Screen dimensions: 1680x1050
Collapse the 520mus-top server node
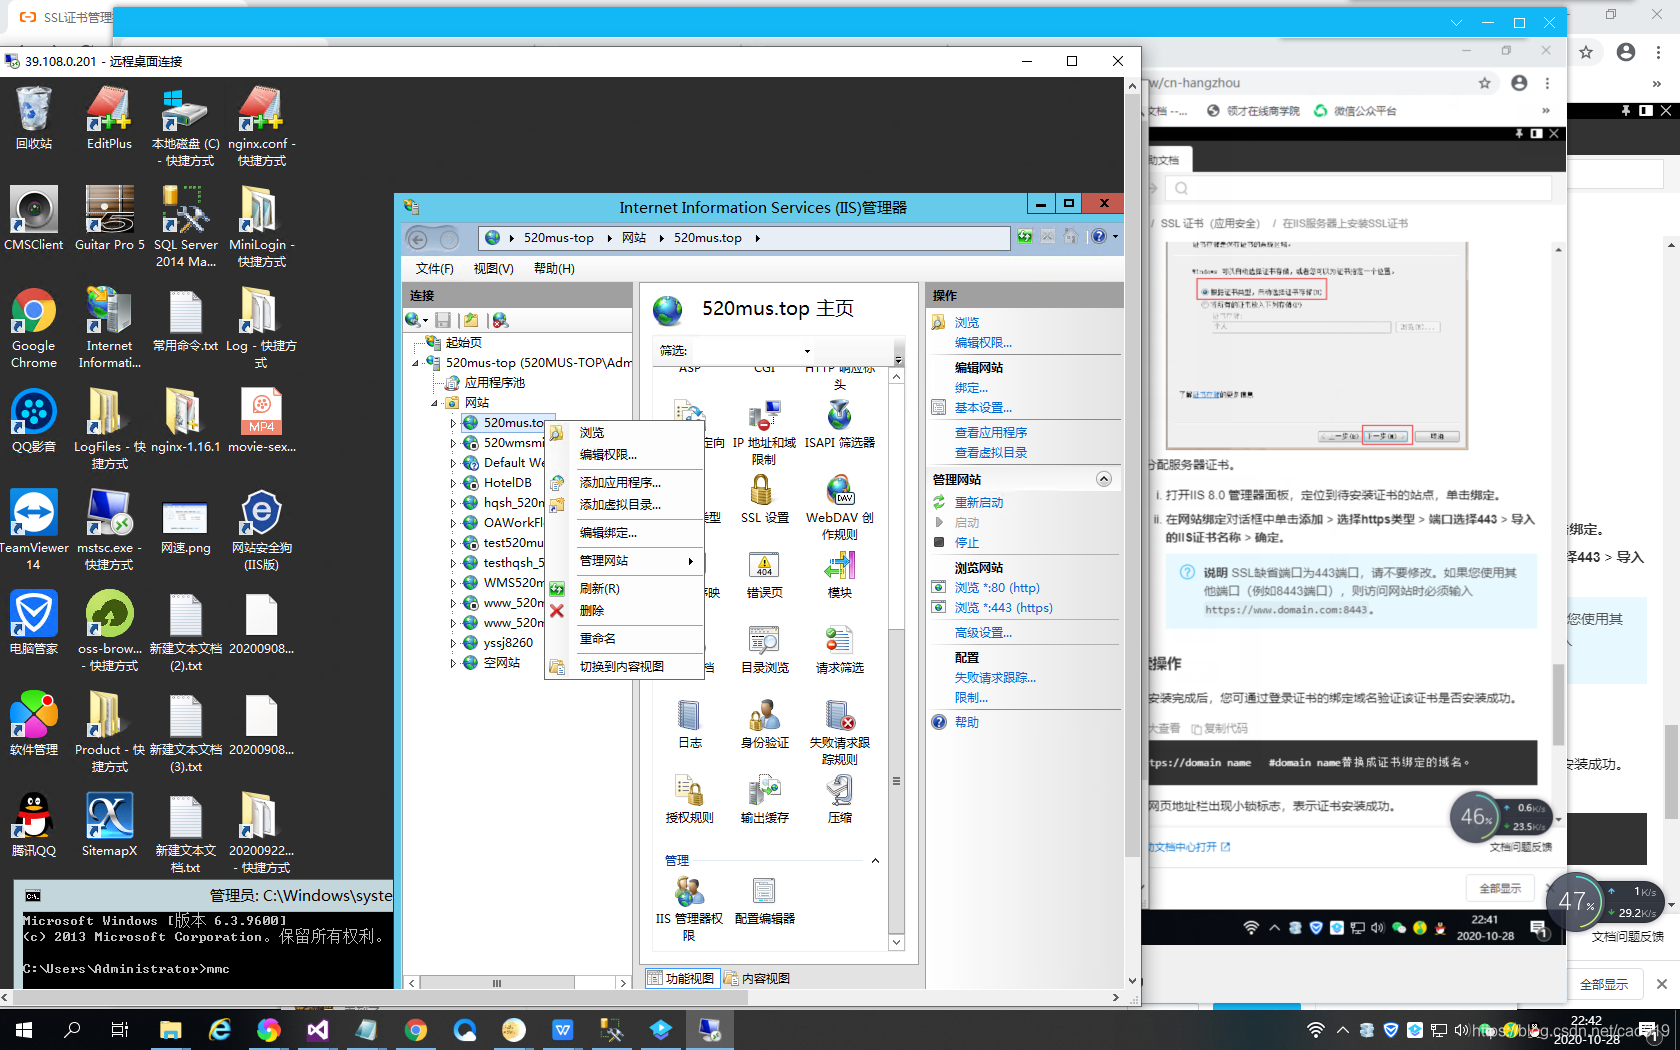tap(416, 363)
